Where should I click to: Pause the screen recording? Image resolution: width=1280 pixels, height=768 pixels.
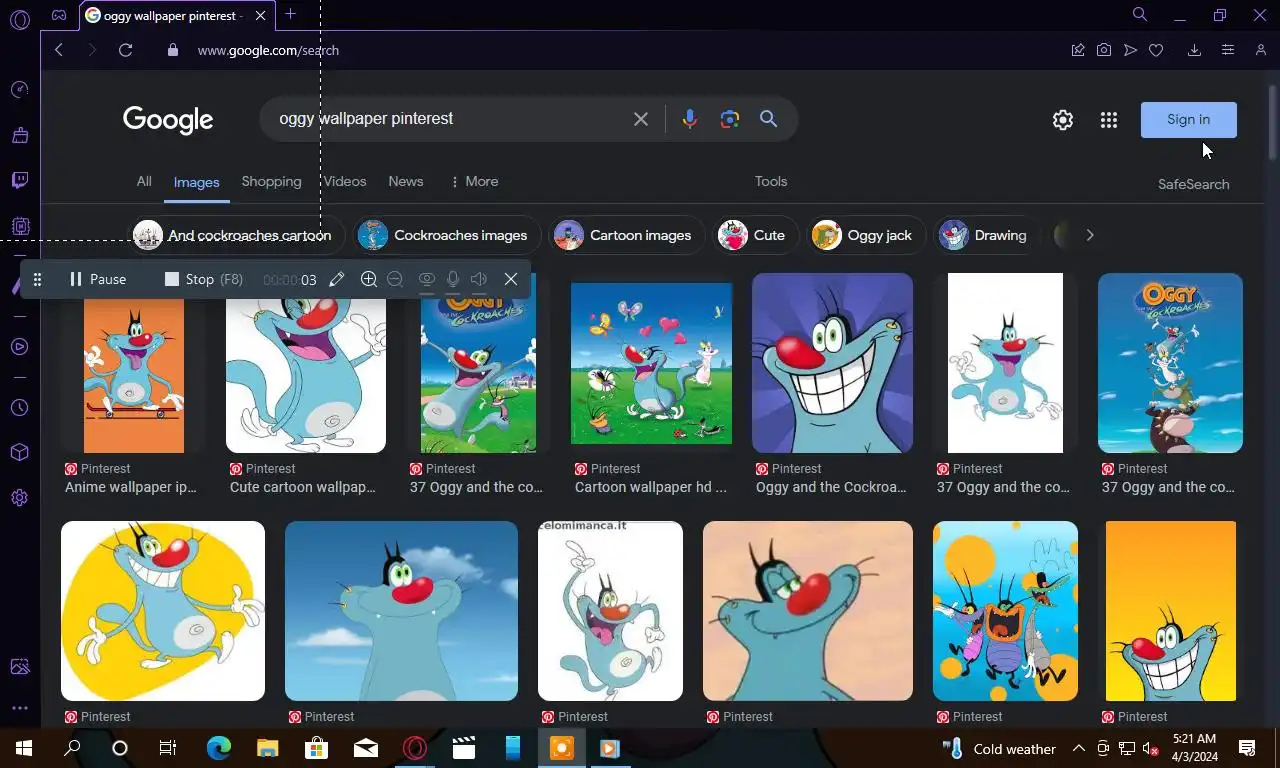[97, 279]
